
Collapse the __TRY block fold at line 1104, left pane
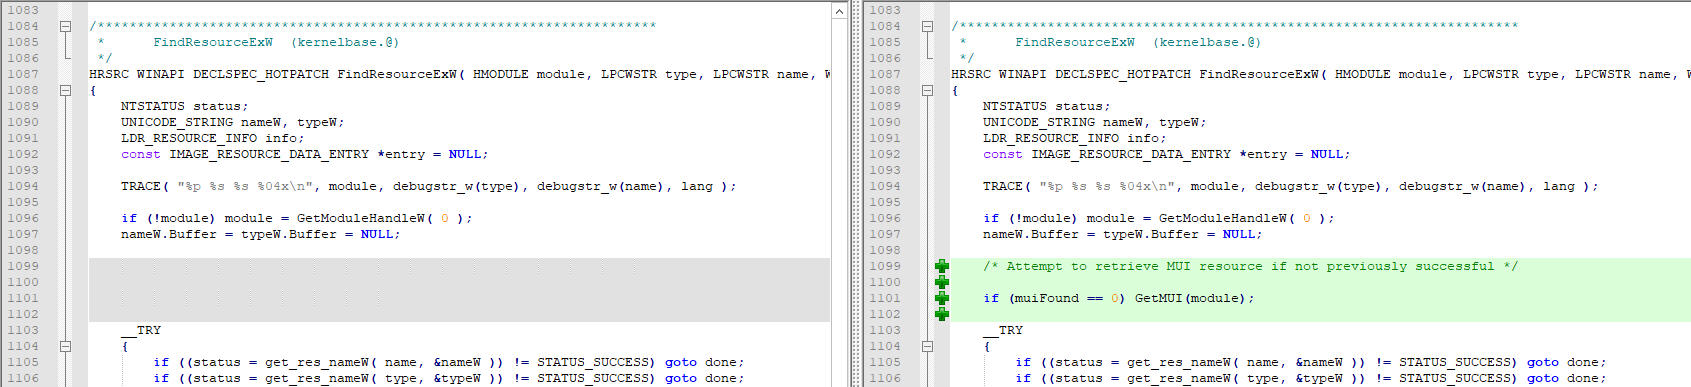[x=65, y=346]
